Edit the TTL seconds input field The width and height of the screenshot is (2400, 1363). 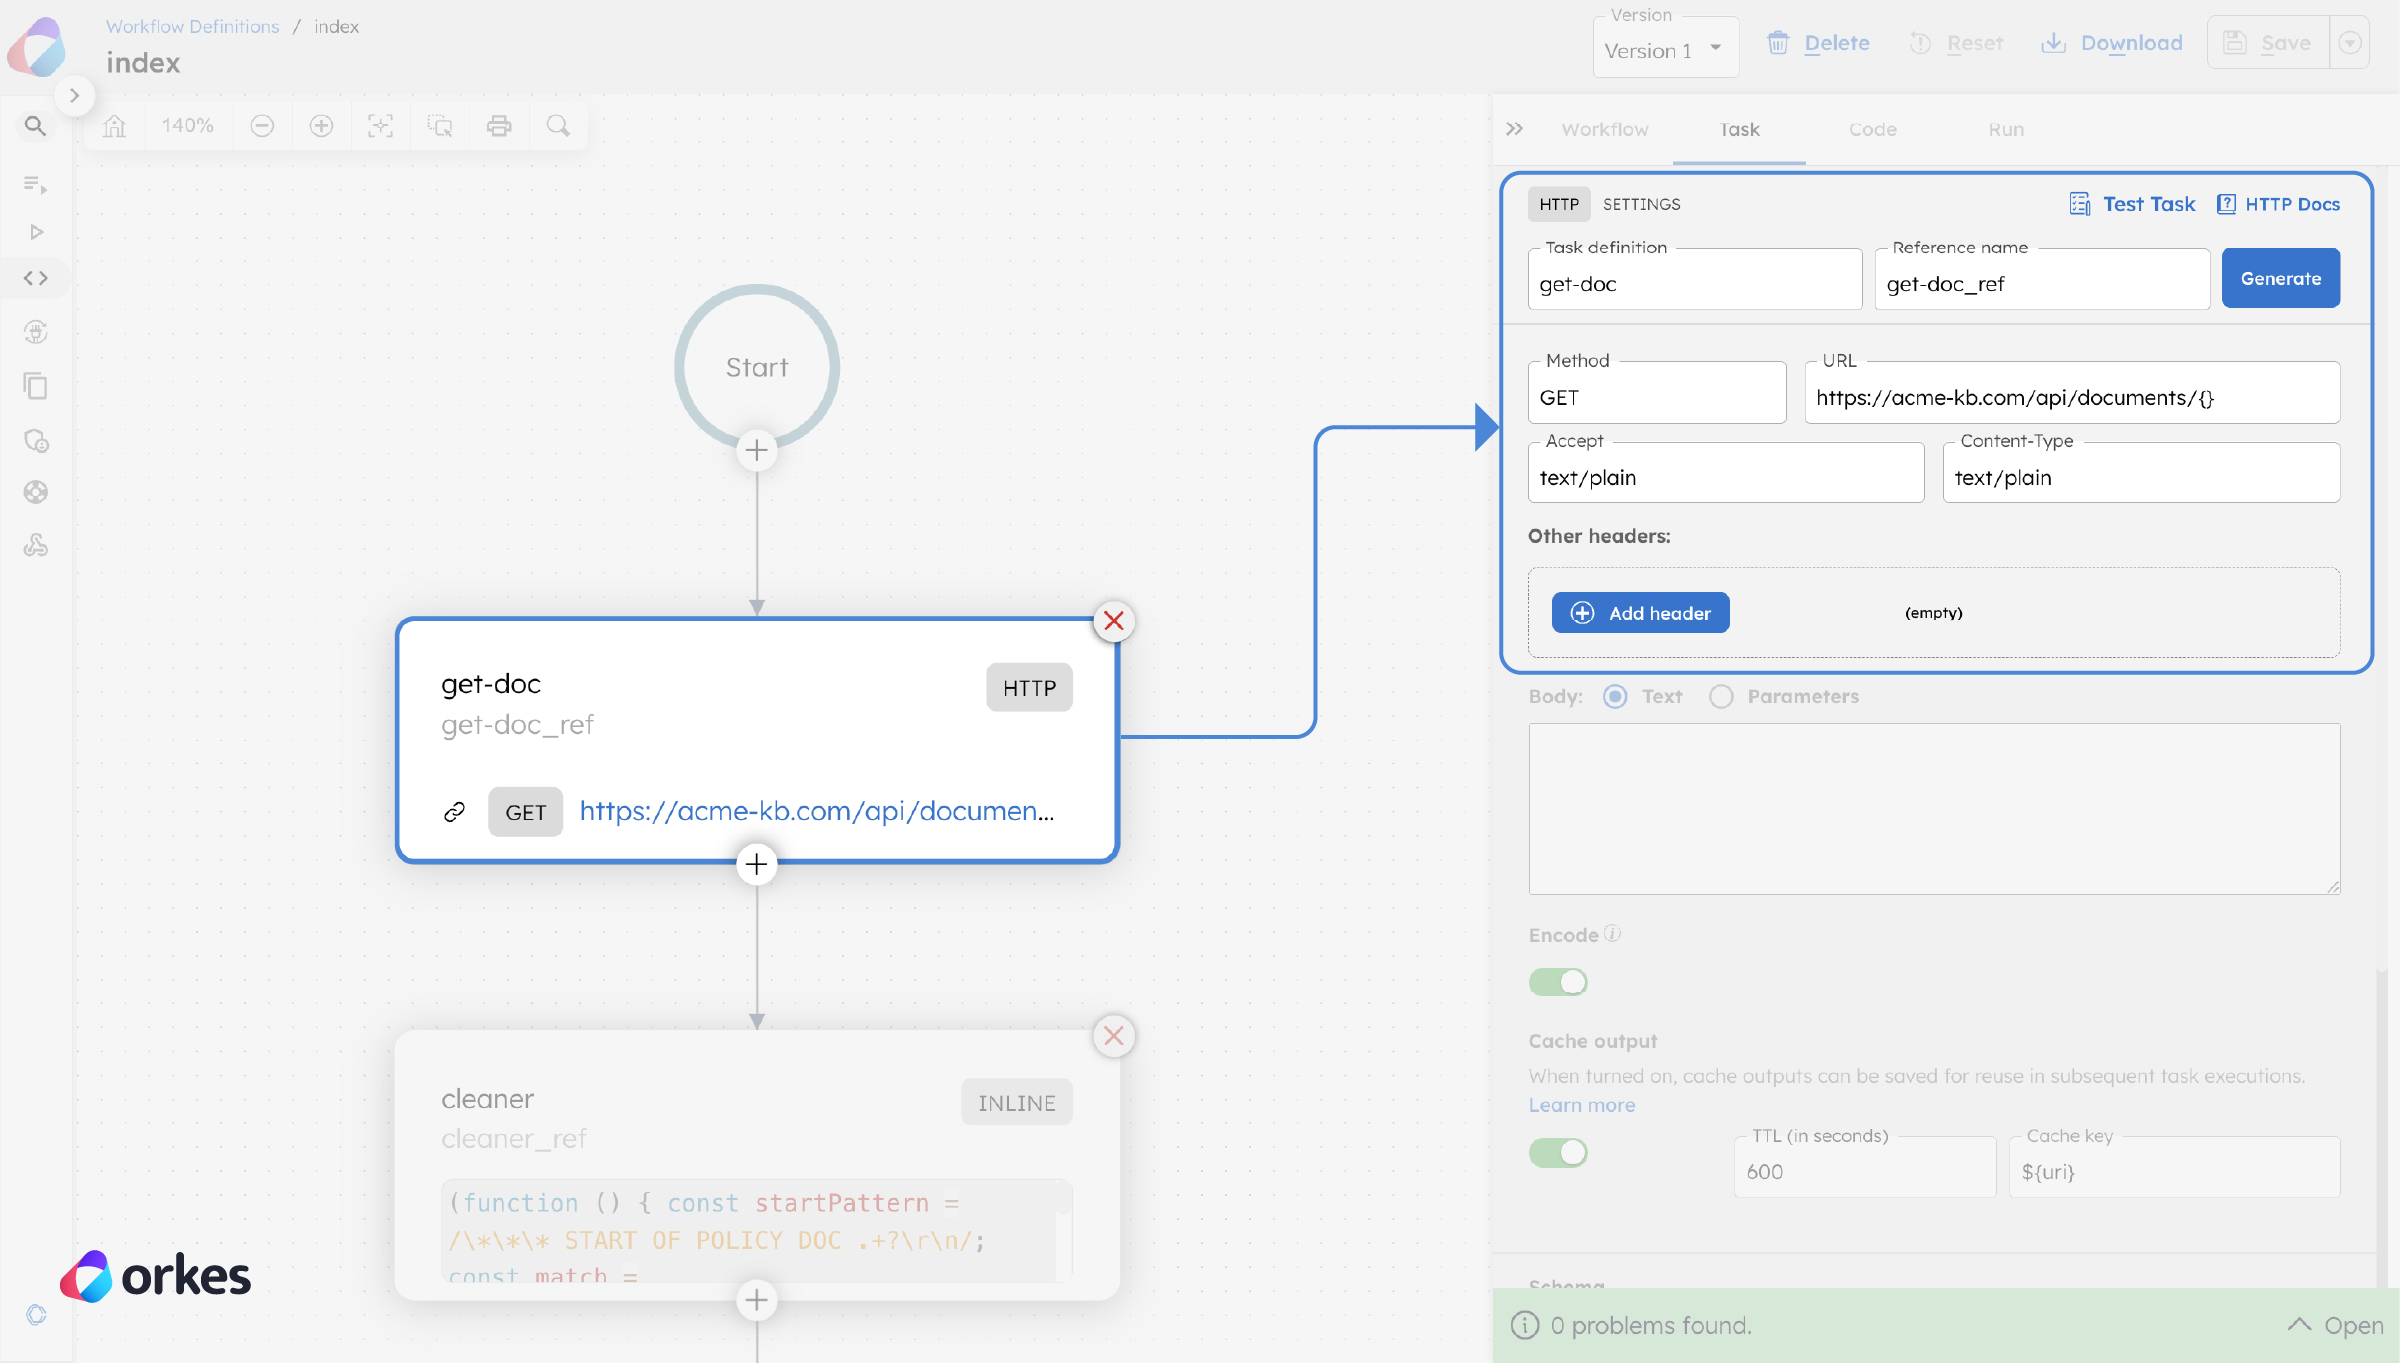(1864, 1171)
